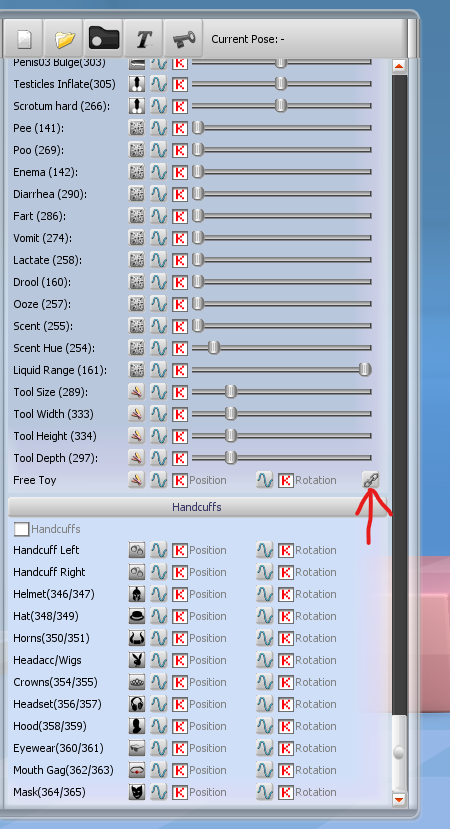
Task: Toggle keyframe K for Lactate (258)
Action: point(180,261)
